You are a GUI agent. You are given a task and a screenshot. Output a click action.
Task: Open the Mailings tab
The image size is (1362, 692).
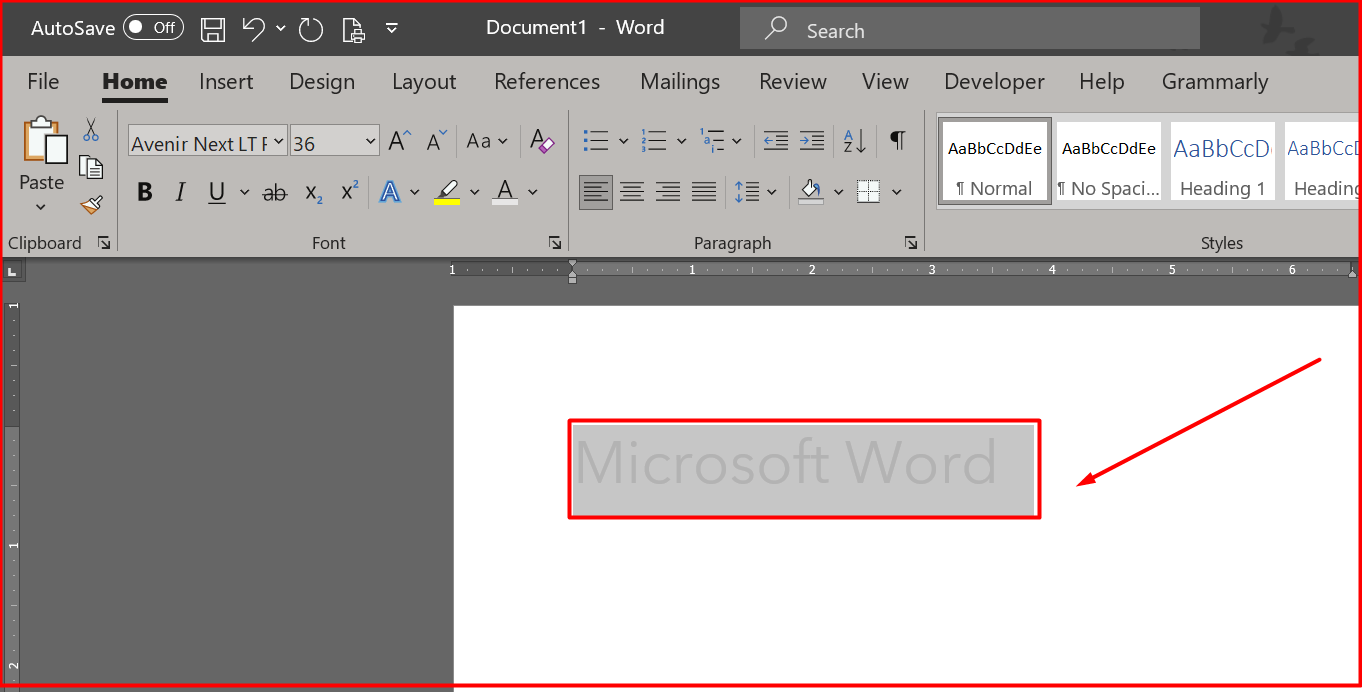(x=680, y=82)
